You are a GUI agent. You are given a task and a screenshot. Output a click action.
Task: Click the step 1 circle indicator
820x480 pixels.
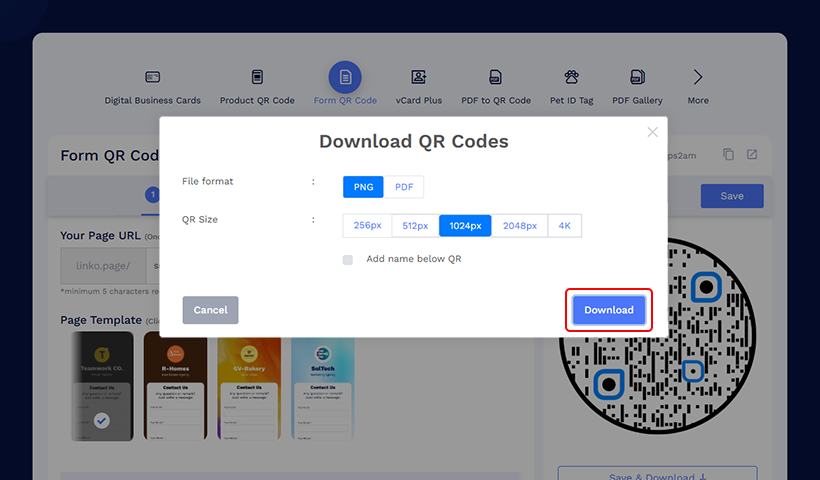pyautogui.click(x=152, y=195)
